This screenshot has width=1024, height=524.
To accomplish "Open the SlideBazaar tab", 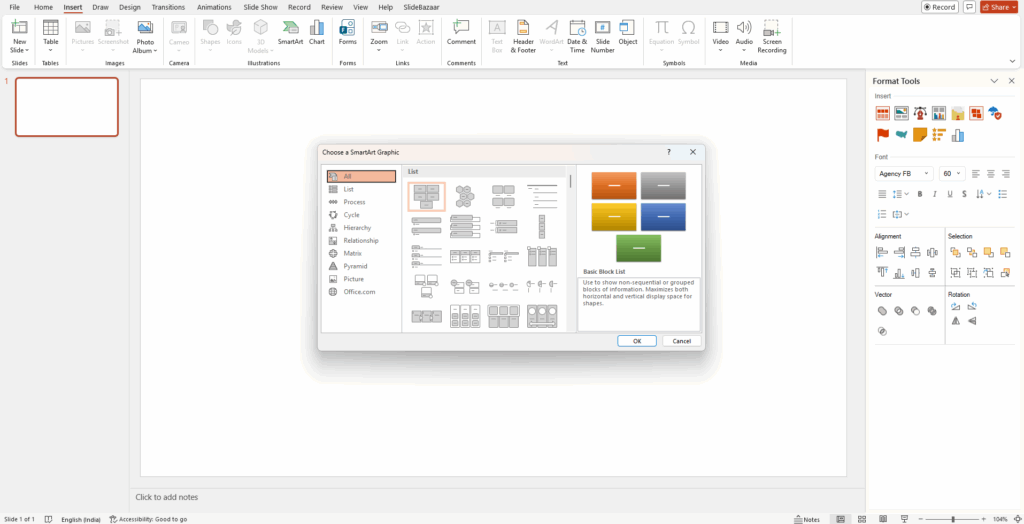I will pyautogui.click(x=421, y=7).
